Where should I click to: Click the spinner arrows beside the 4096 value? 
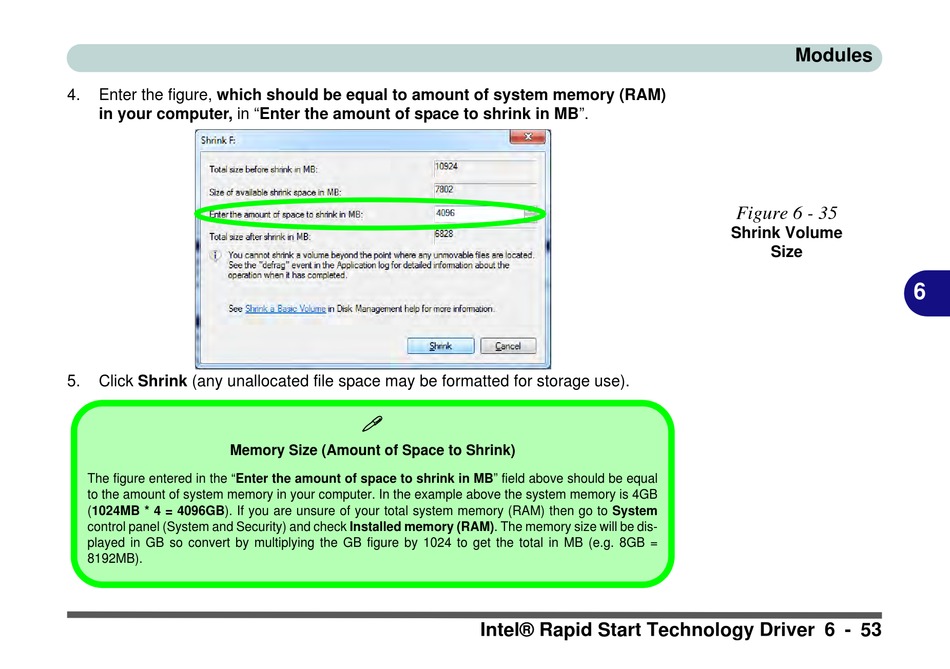pos(531,213)
